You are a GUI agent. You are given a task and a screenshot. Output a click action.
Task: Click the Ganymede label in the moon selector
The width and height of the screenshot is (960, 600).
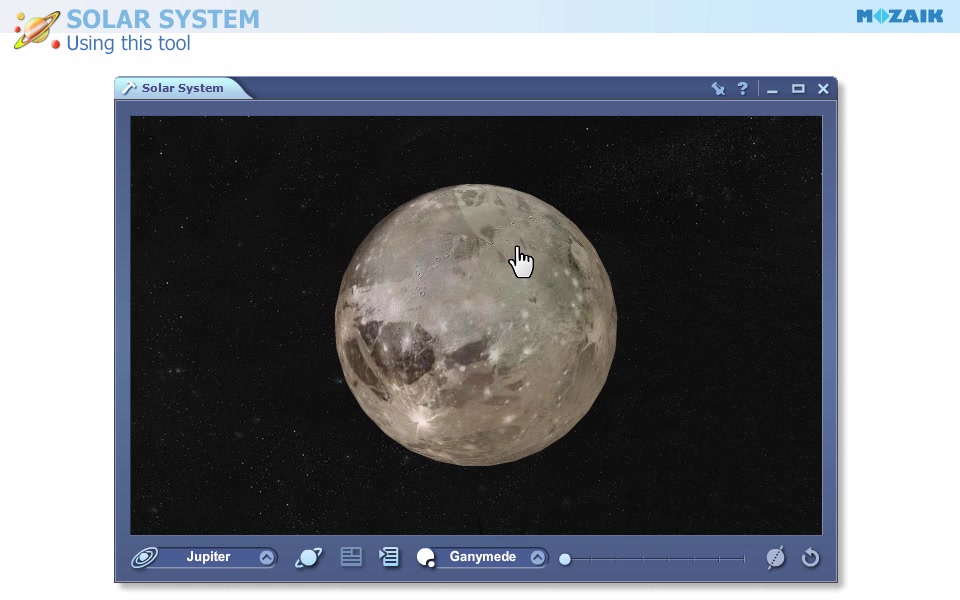[482, 557]
